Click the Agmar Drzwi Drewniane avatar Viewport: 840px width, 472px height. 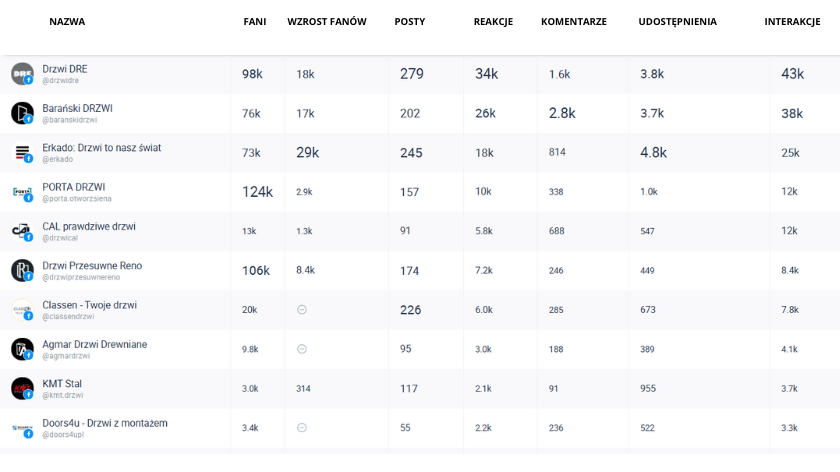22,349
